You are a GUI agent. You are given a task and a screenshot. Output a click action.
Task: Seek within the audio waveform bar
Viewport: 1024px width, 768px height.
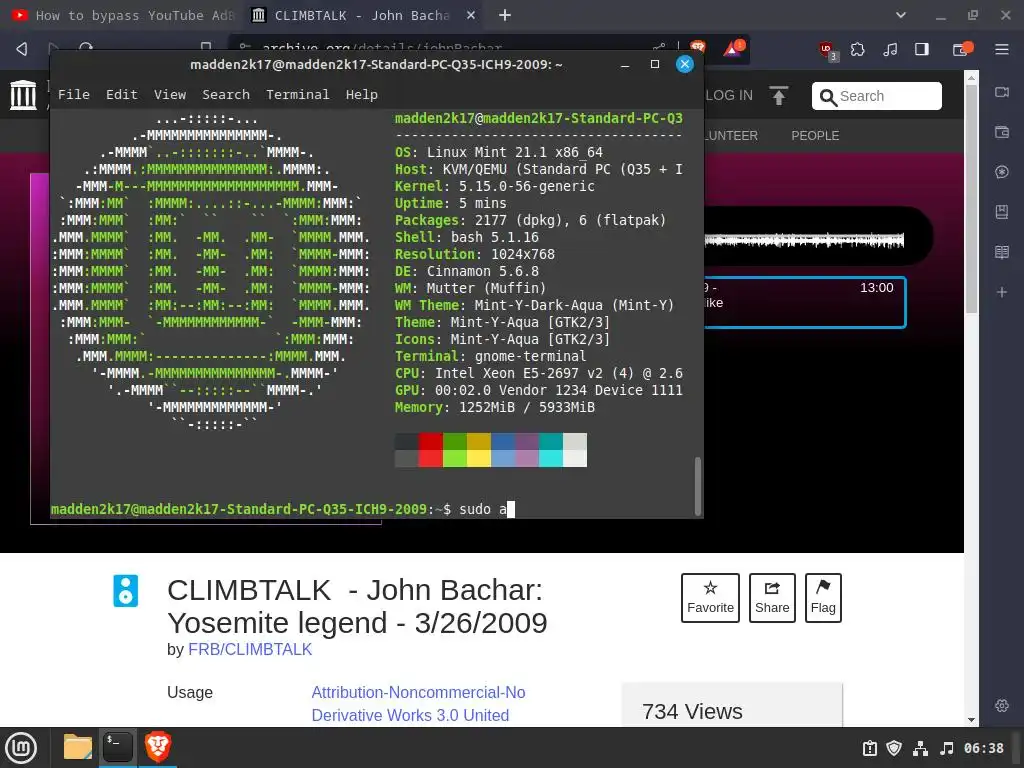(804, 240)
